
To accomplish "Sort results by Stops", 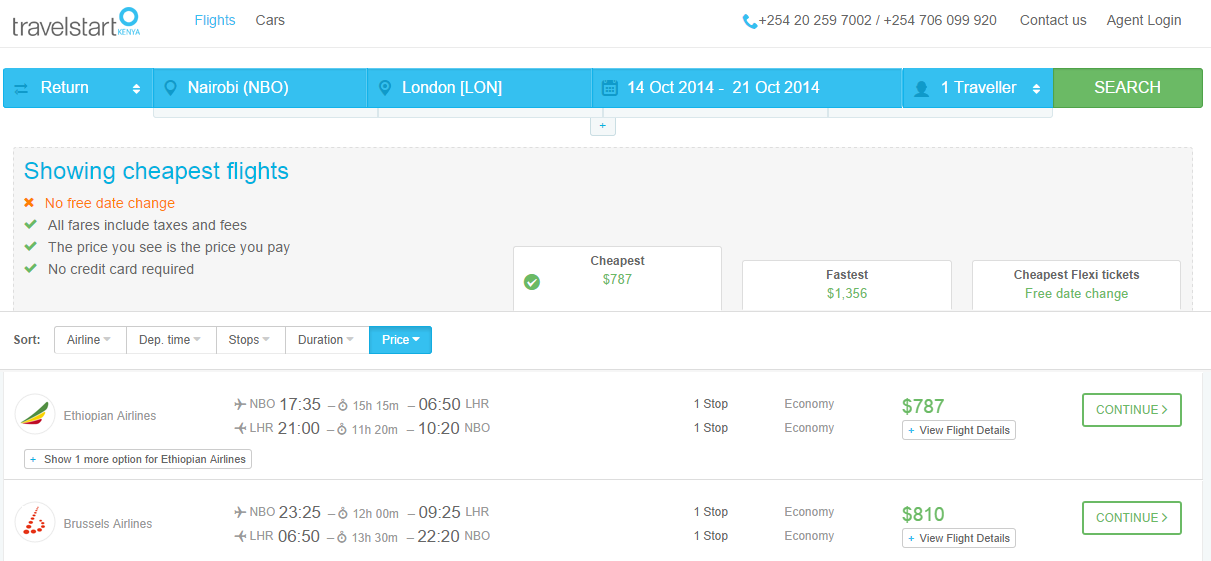I will click(250, 340).
